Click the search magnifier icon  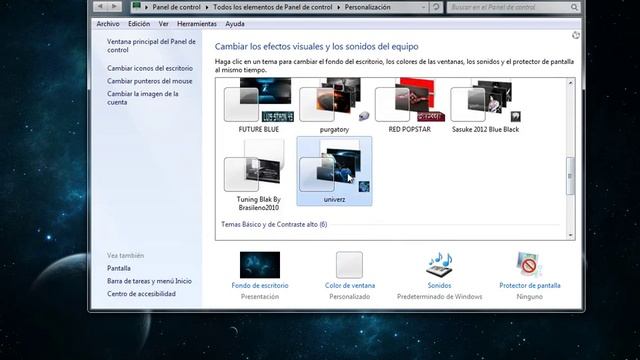[574, 7]
